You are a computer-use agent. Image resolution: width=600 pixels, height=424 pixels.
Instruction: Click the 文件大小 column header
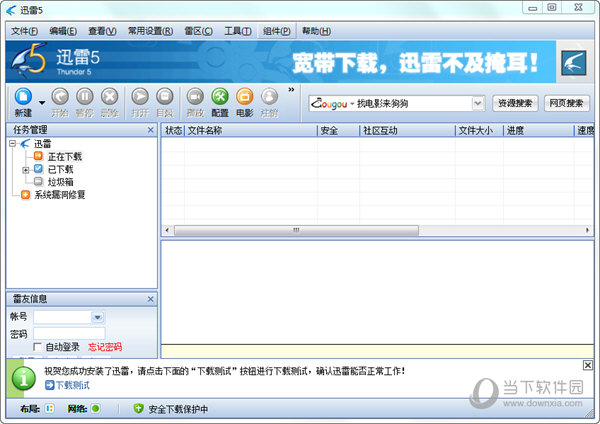pos(479,130)
